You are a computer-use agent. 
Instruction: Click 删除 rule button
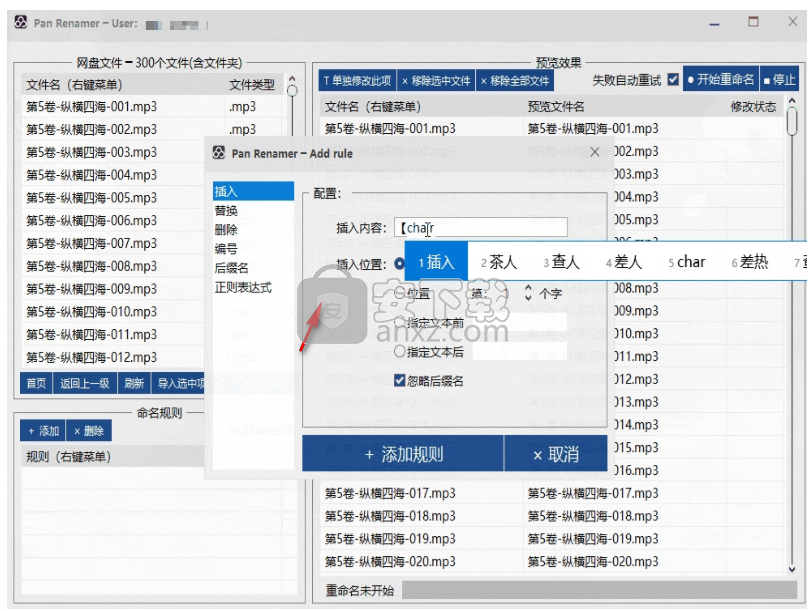[x=89, y=430]
